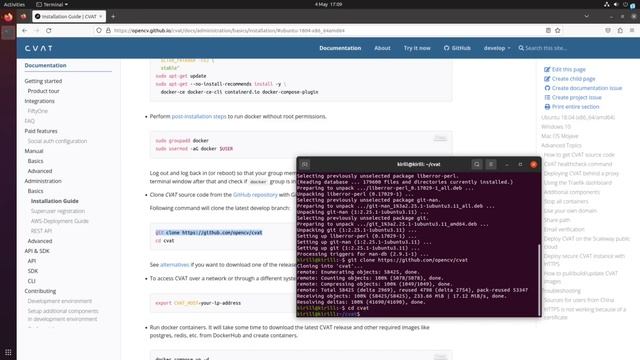Open Show Applications grid in dock
Image resolution: width=640 pixels, height=360 pixels.
(8, 352)
